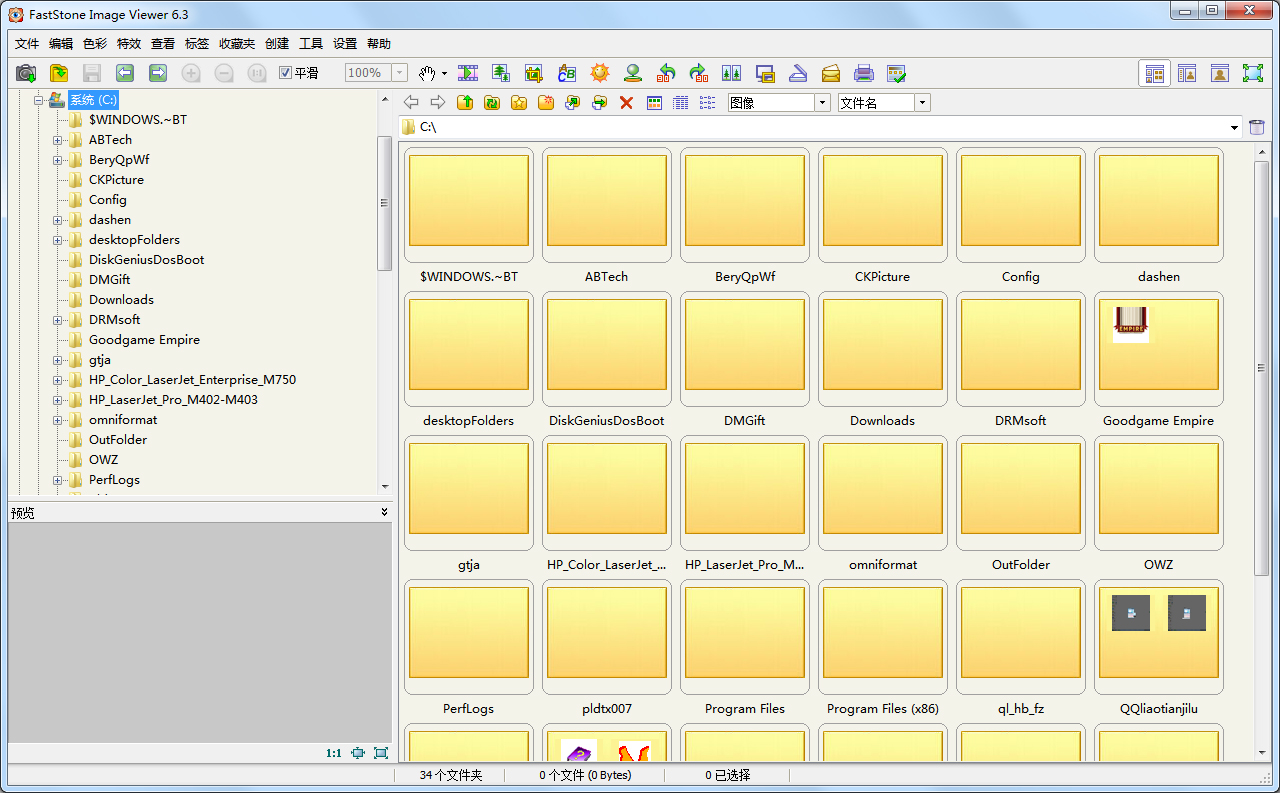Click the go up folder icon
This screenshot has width=1280, height=793.
tap(465, 102)
